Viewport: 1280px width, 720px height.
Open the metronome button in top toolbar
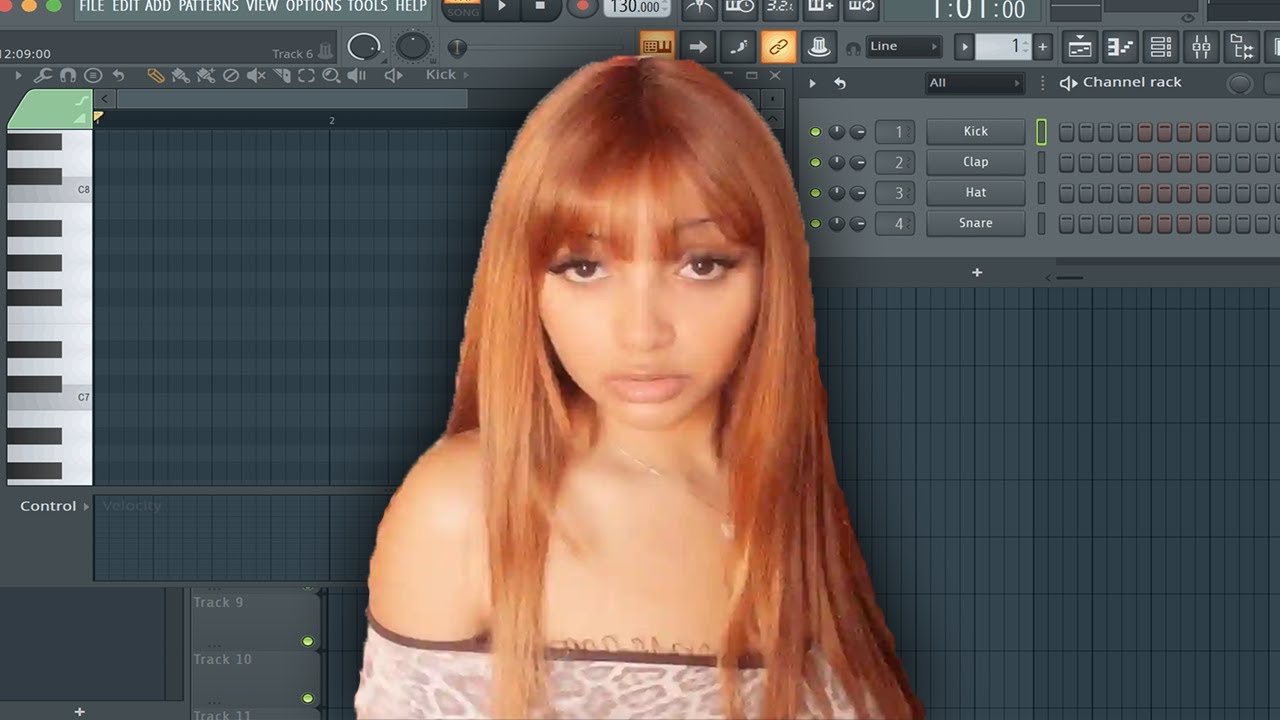pos(700,7)
